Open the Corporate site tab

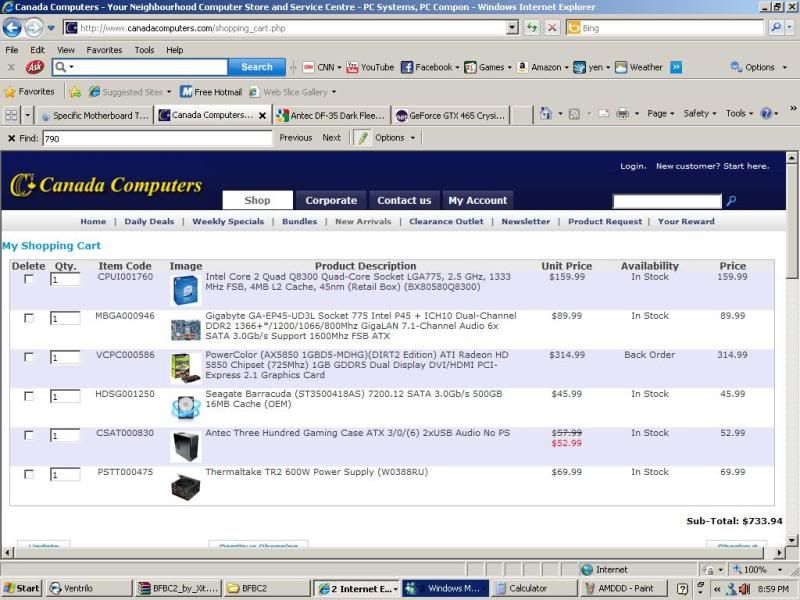331,201
